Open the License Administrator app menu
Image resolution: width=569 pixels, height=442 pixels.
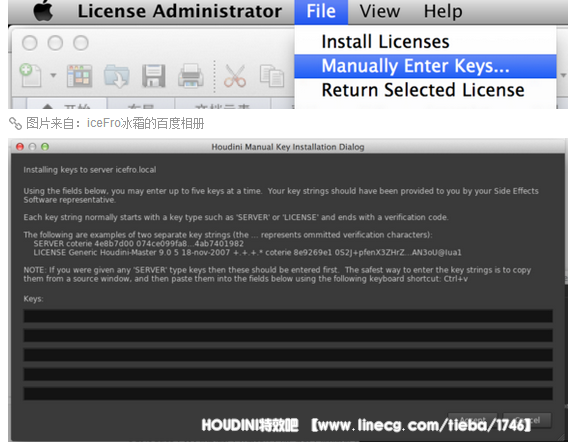[x=180, y=11]
